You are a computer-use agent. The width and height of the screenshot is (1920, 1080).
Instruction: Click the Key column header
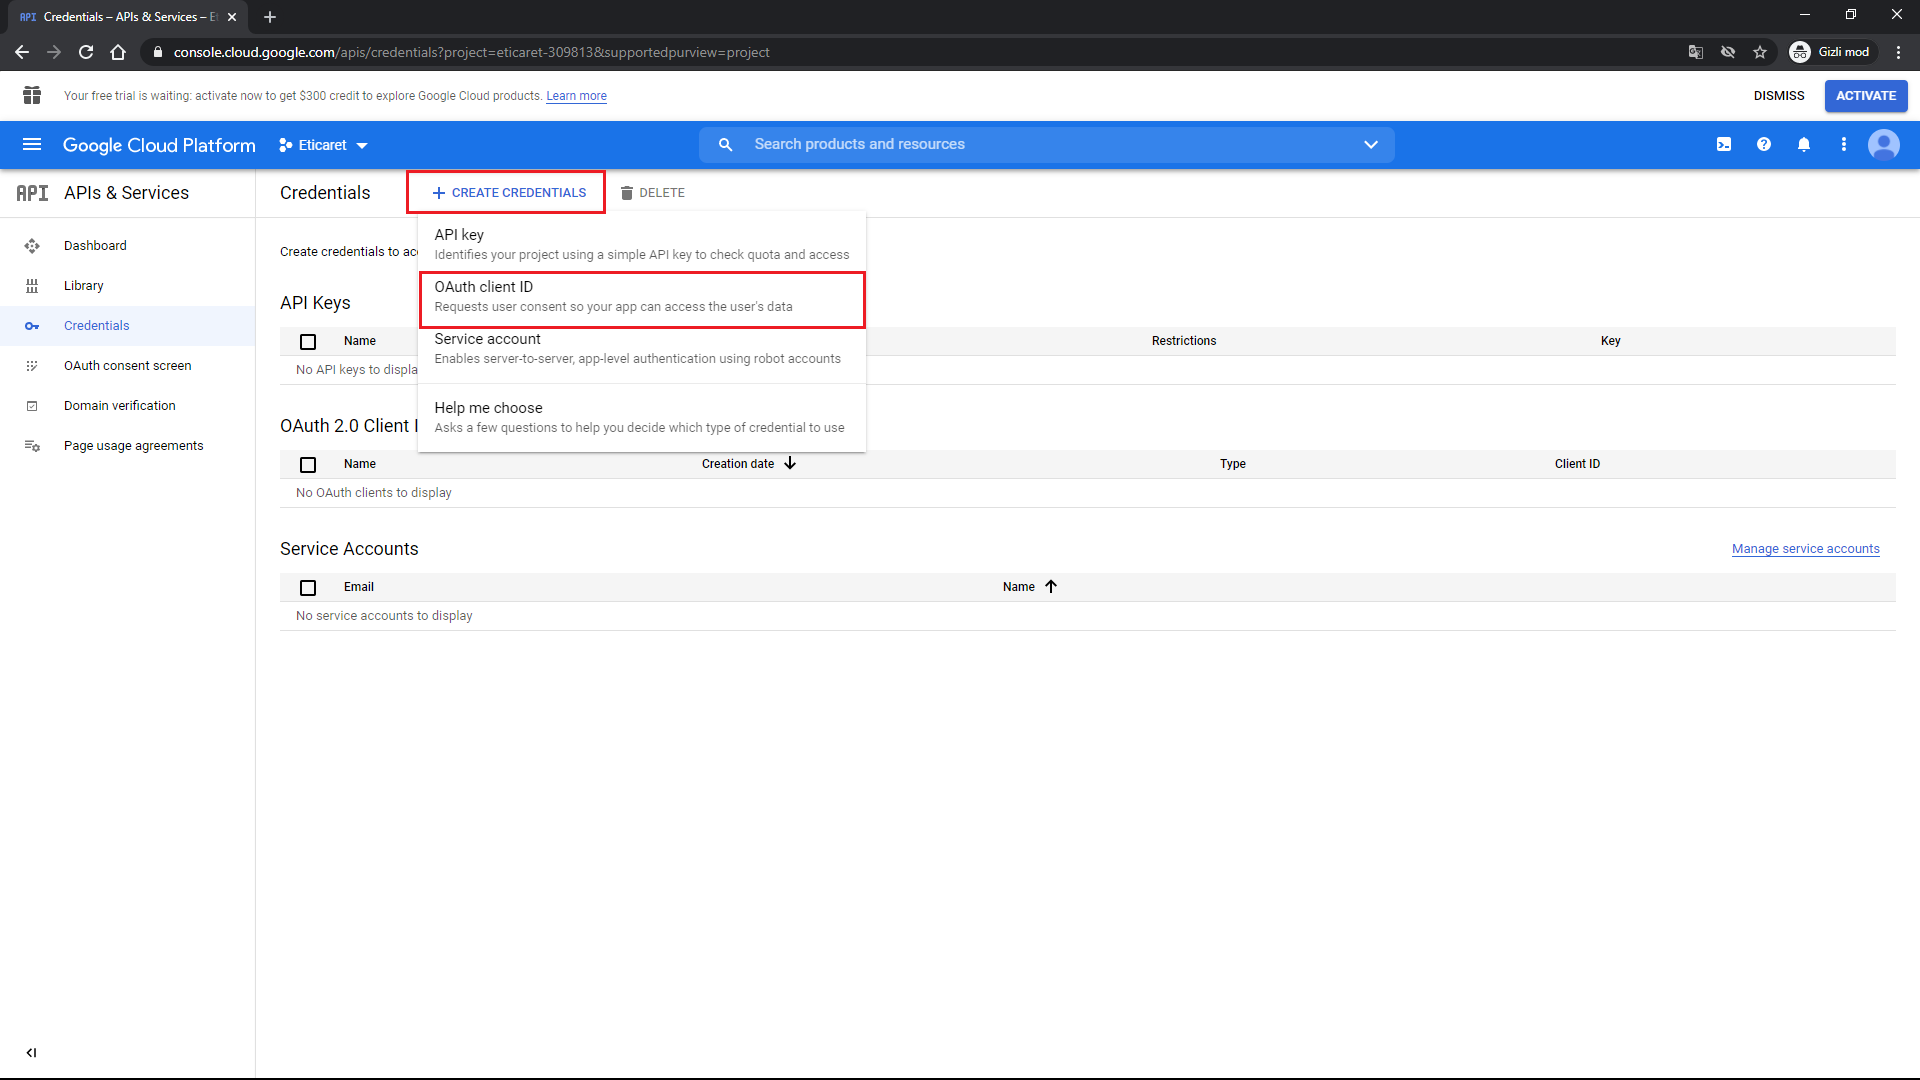[1610, 341]
